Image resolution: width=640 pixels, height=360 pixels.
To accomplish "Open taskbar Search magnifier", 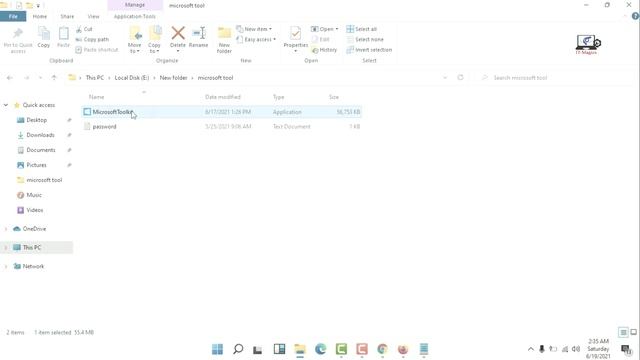I will pos(238,349).
